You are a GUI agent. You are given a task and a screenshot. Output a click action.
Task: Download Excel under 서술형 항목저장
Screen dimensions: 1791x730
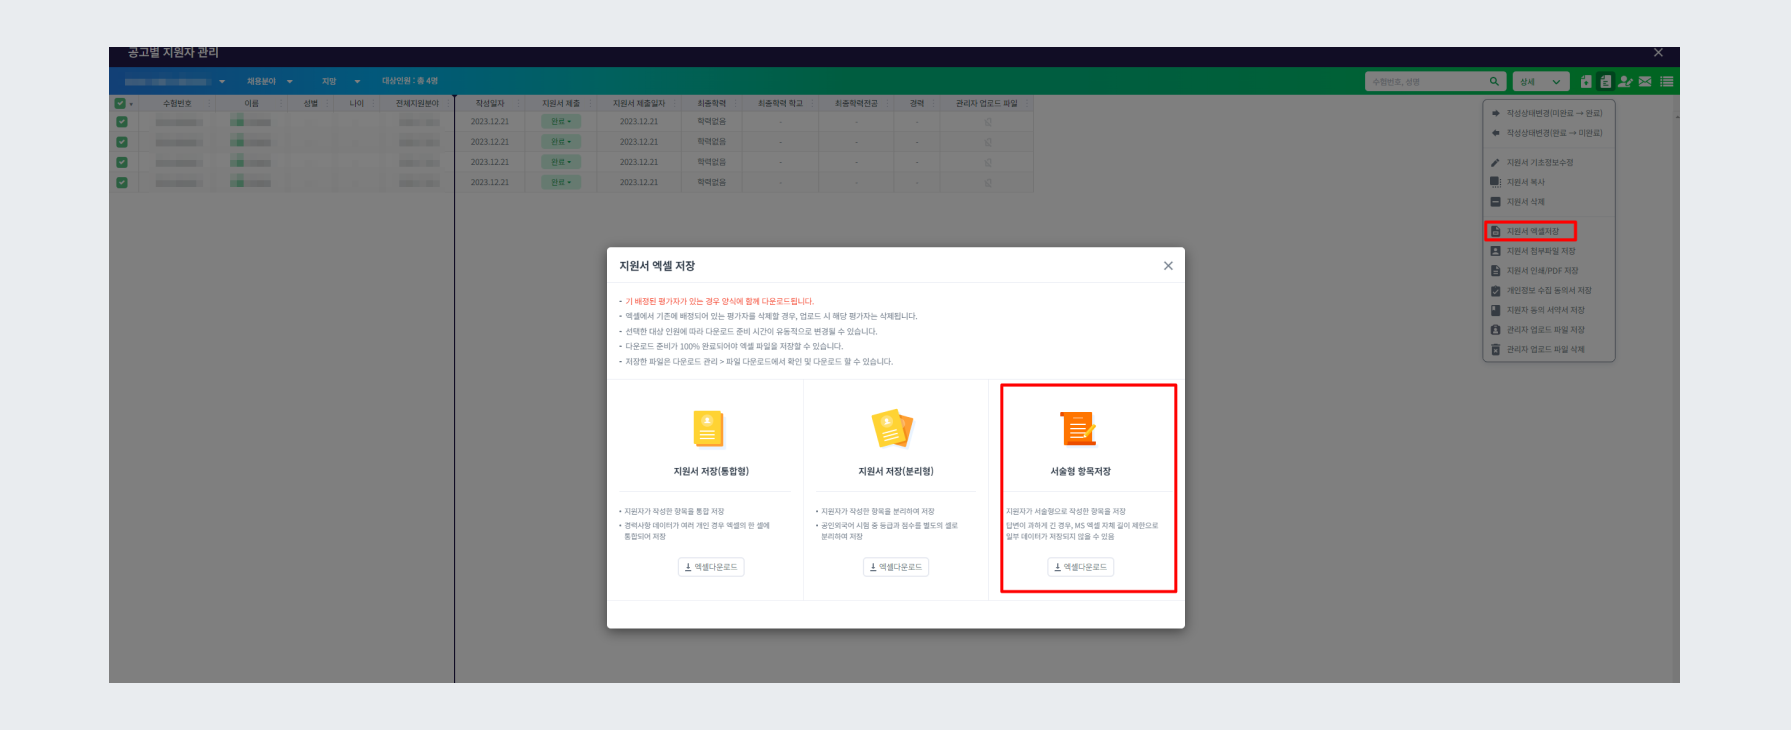pos(1080,567)
